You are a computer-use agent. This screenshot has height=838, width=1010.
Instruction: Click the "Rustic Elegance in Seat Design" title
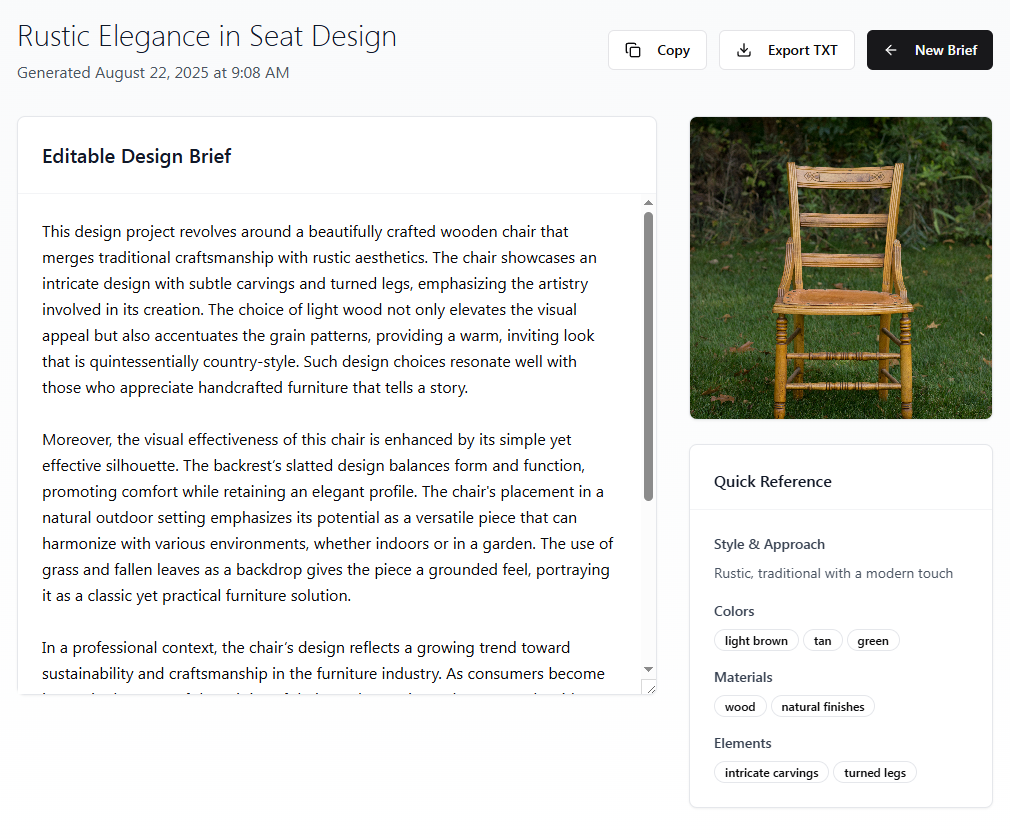tap(207, 36)
